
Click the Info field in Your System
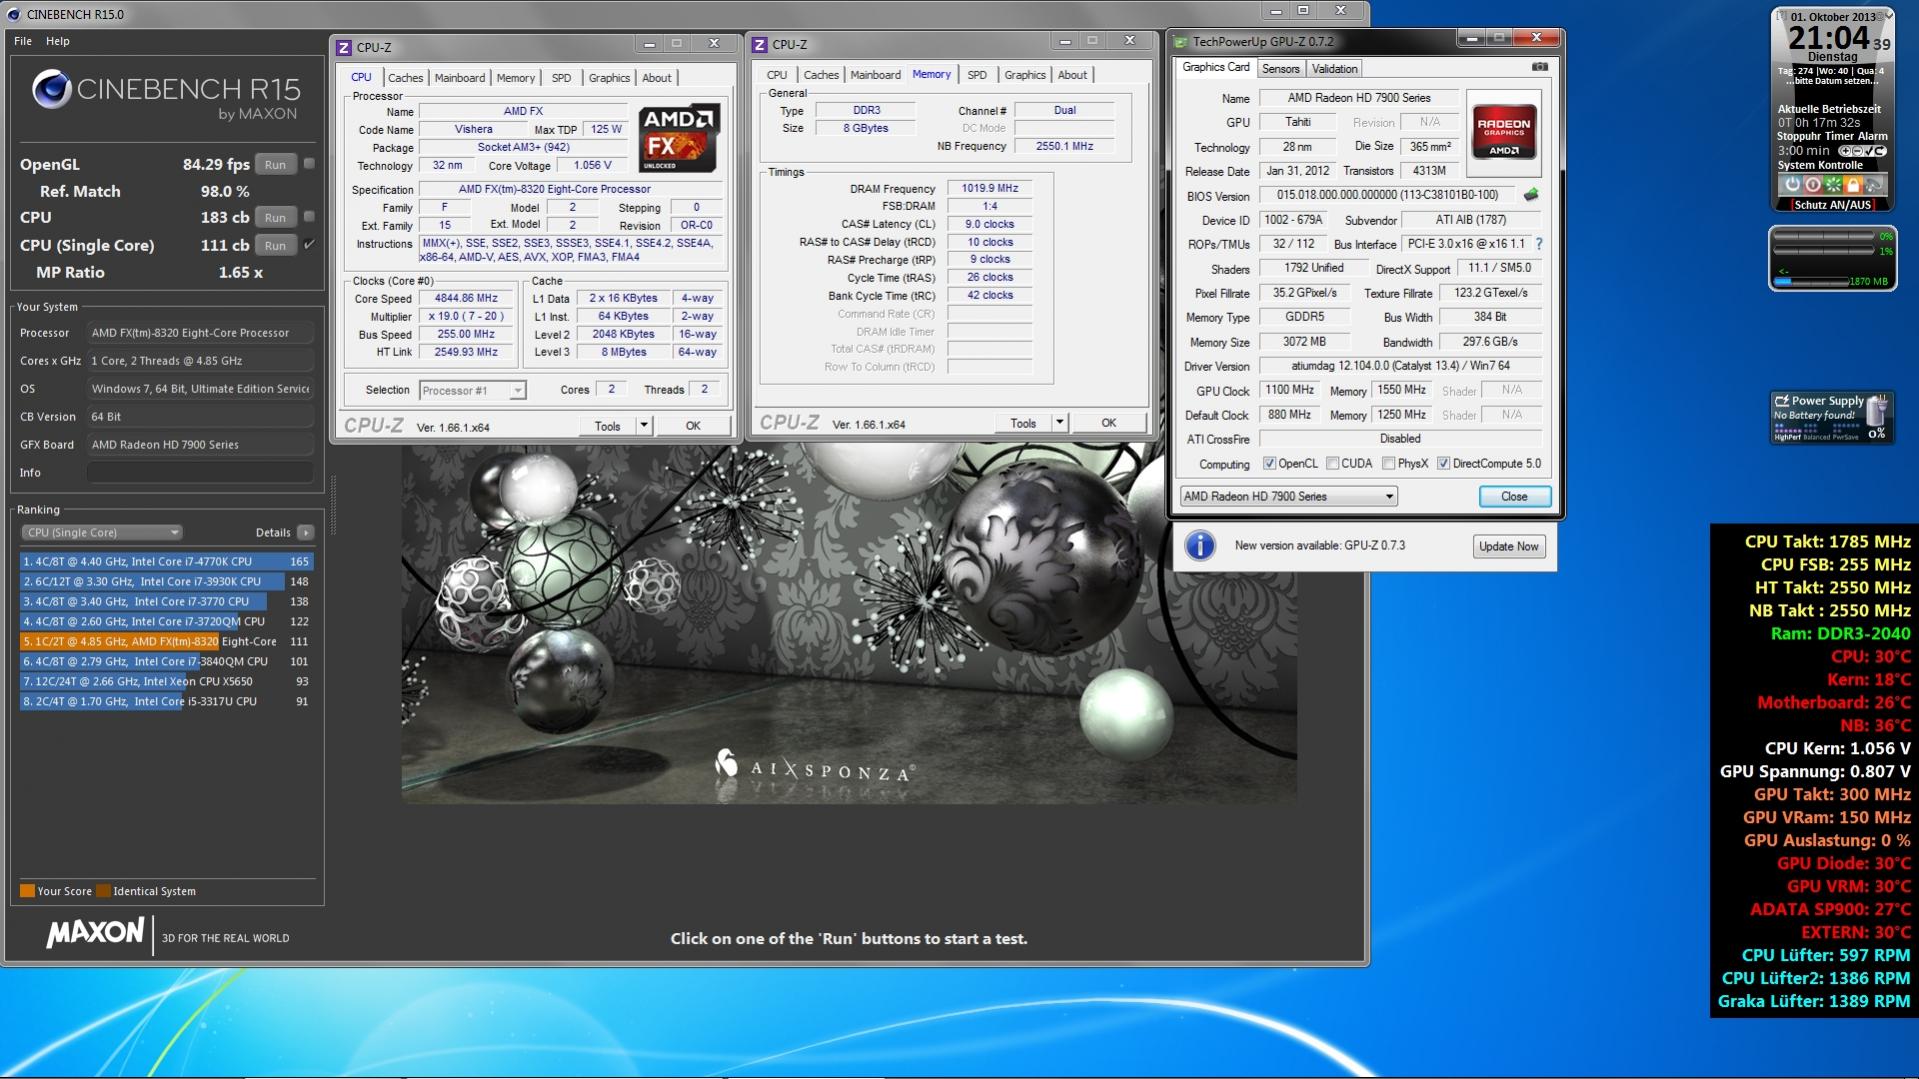(x=200, y=473)
